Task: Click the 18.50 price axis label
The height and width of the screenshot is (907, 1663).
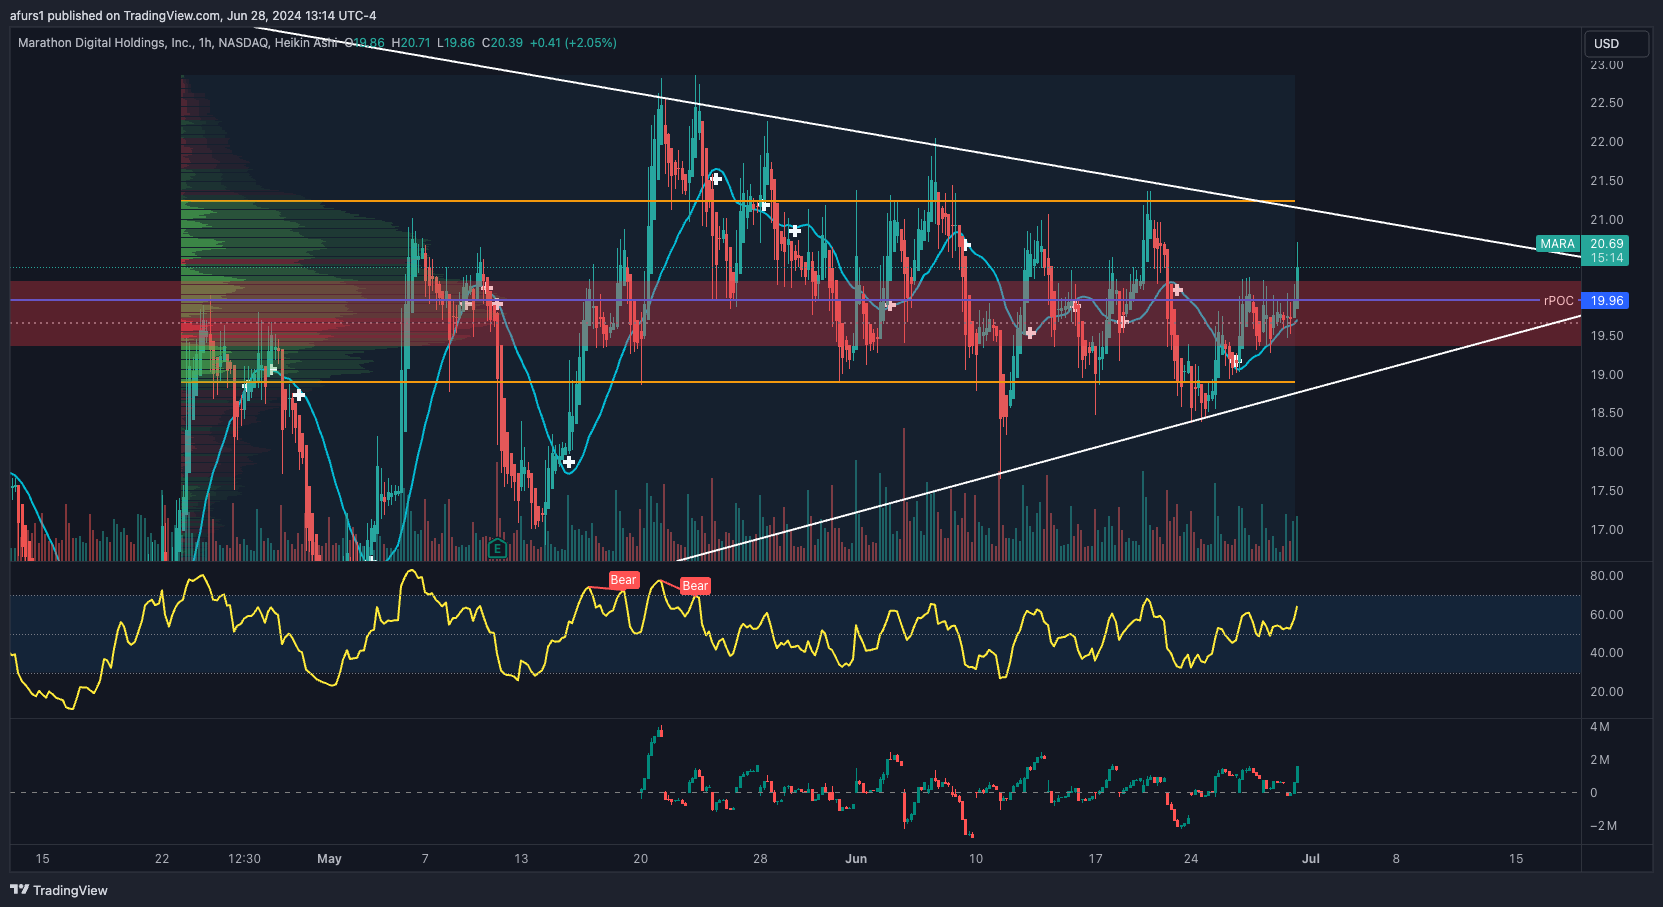Action: 1607,413
